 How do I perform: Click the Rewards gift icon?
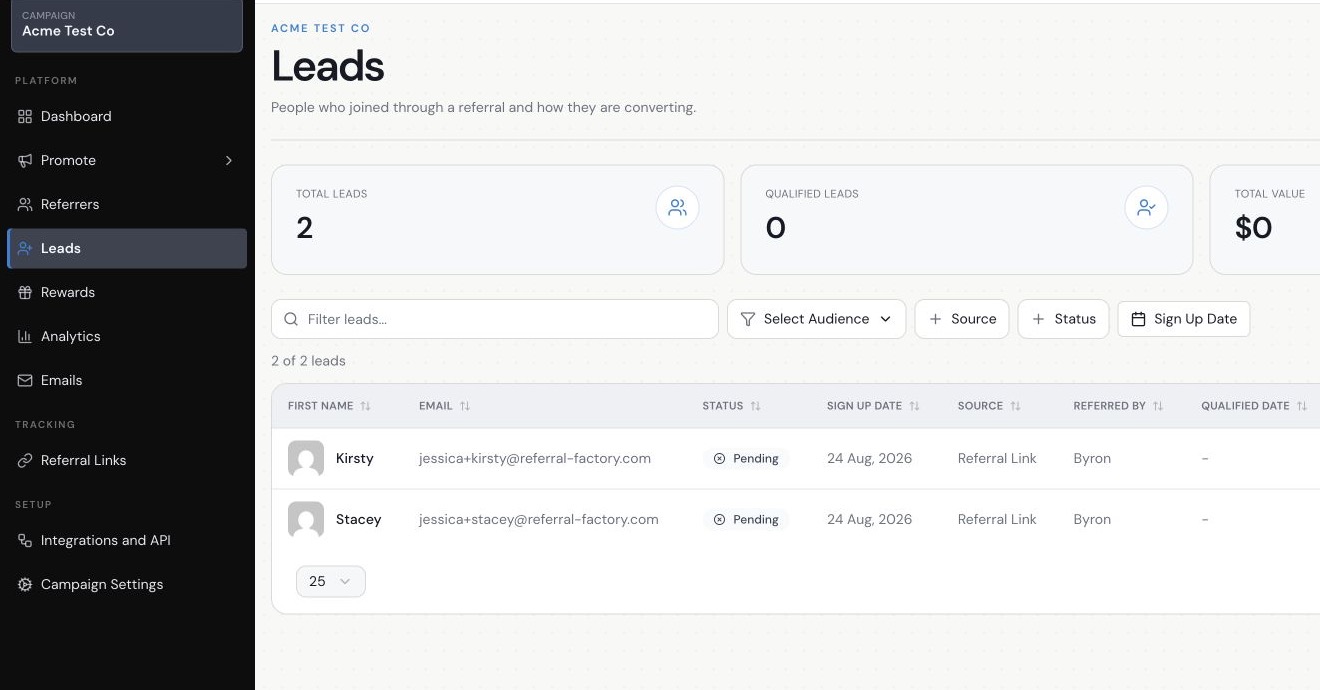point(25,292)
